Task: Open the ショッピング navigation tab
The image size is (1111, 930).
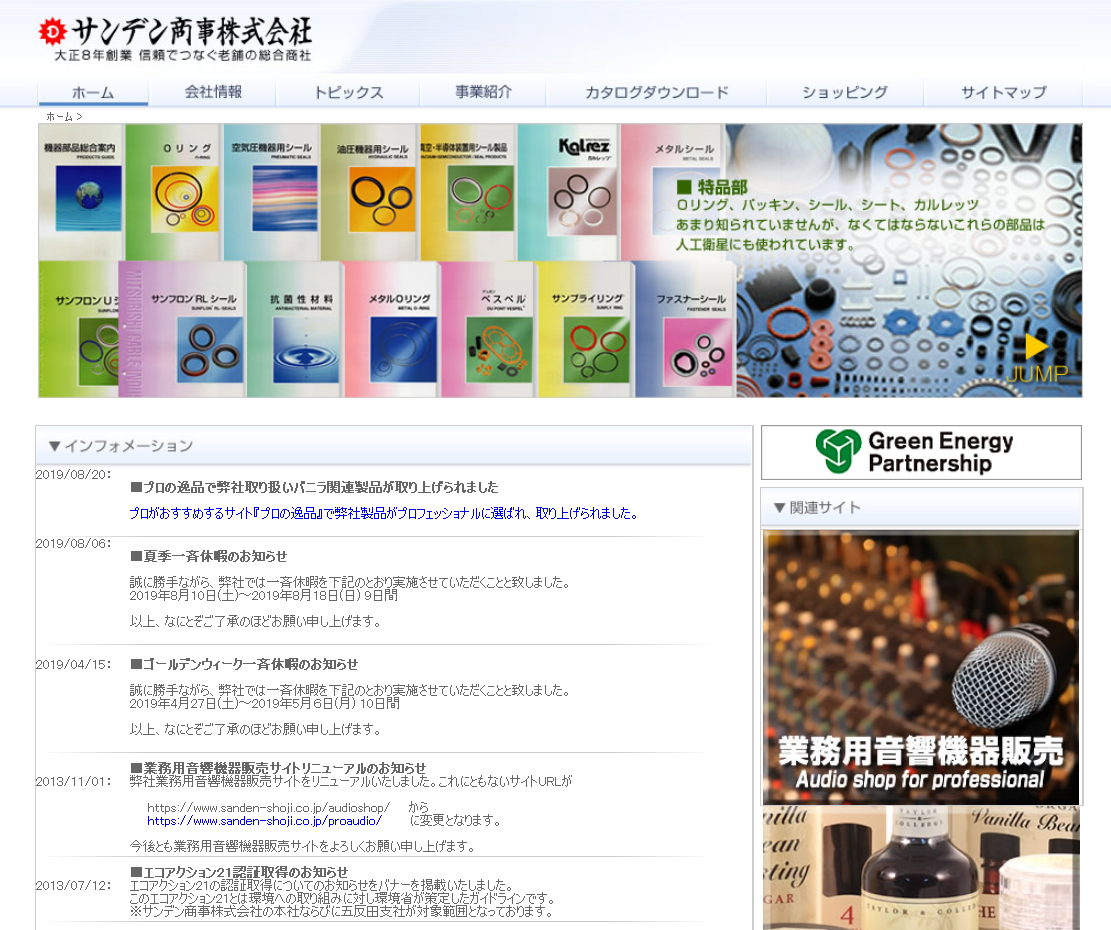Action: pyautogui.click(x=844, y=92)
